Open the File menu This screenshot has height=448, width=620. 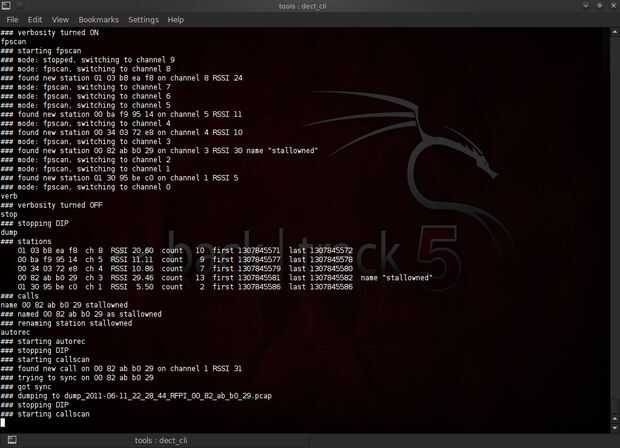coord(12,20)
